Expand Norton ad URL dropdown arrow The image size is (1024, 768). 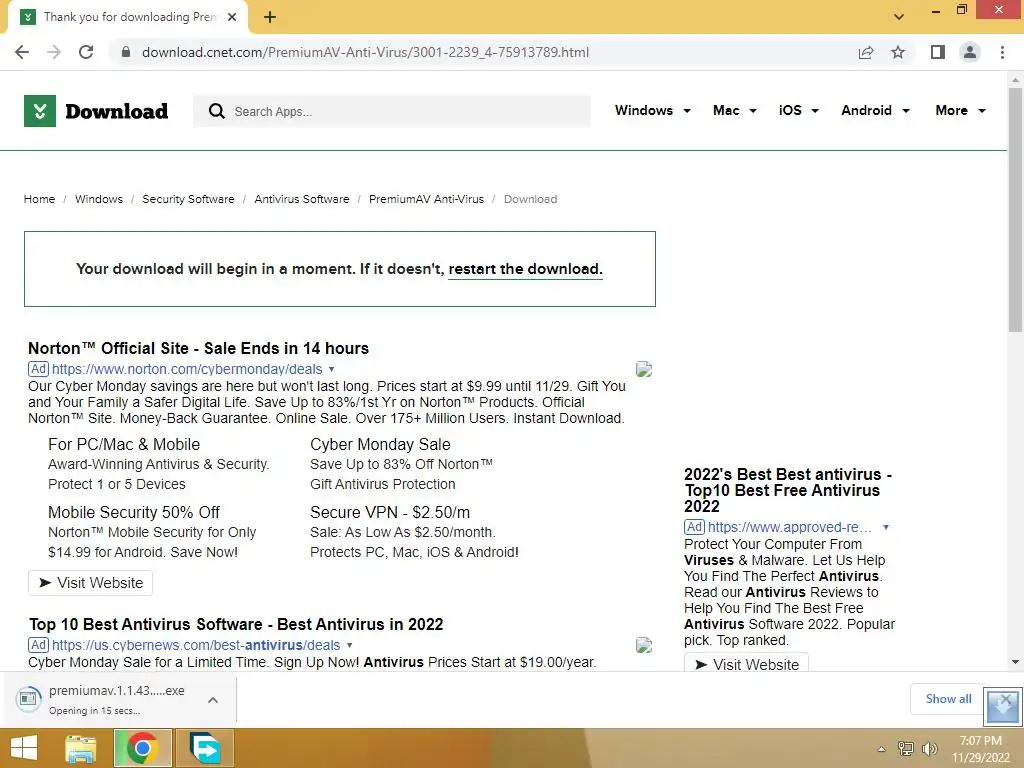tap(332, 369)
